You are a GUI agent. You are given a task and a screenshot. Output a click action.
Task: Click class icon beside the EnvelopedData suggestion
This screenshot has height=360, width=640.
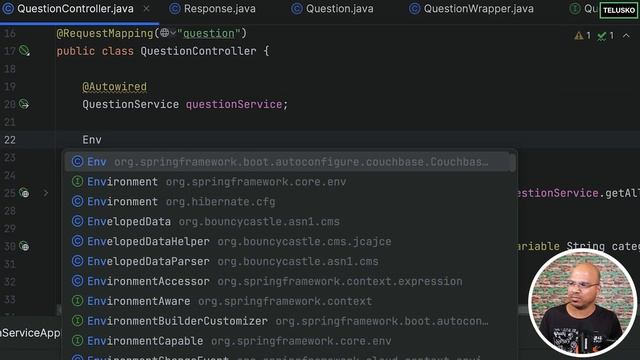[x=78, y=221]
